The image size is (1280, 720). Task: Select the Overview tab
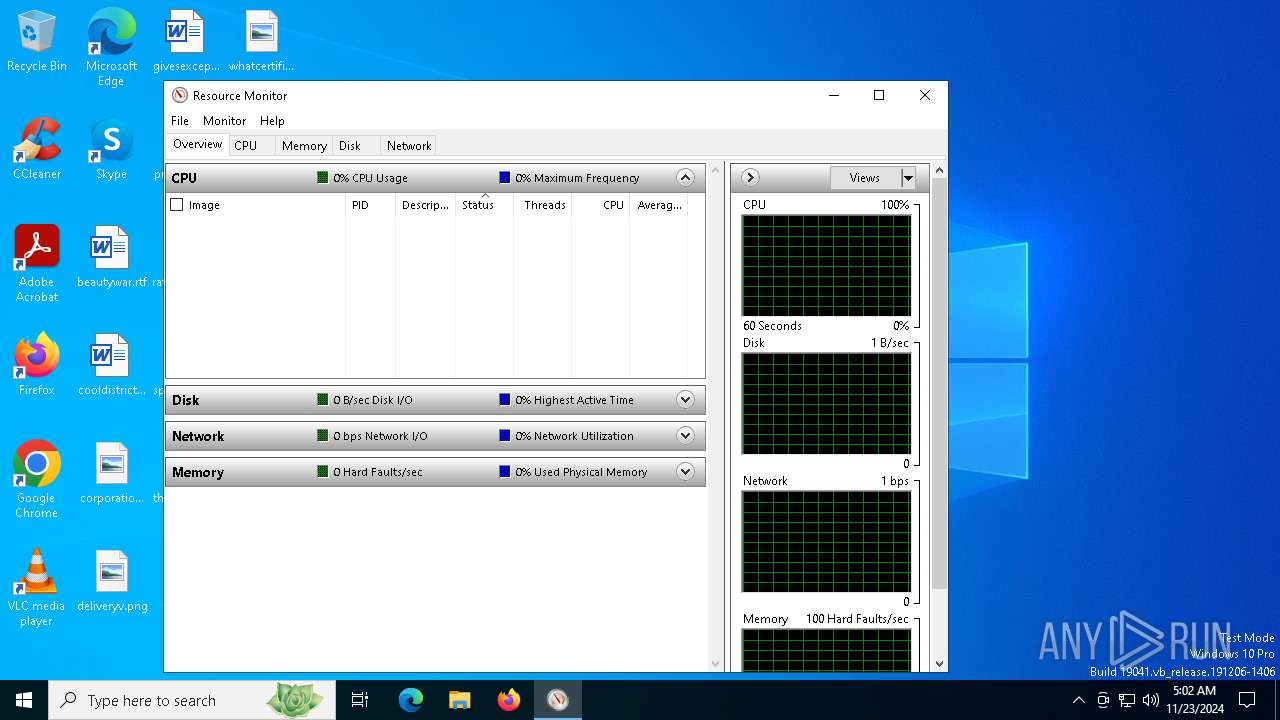point(198,145)
